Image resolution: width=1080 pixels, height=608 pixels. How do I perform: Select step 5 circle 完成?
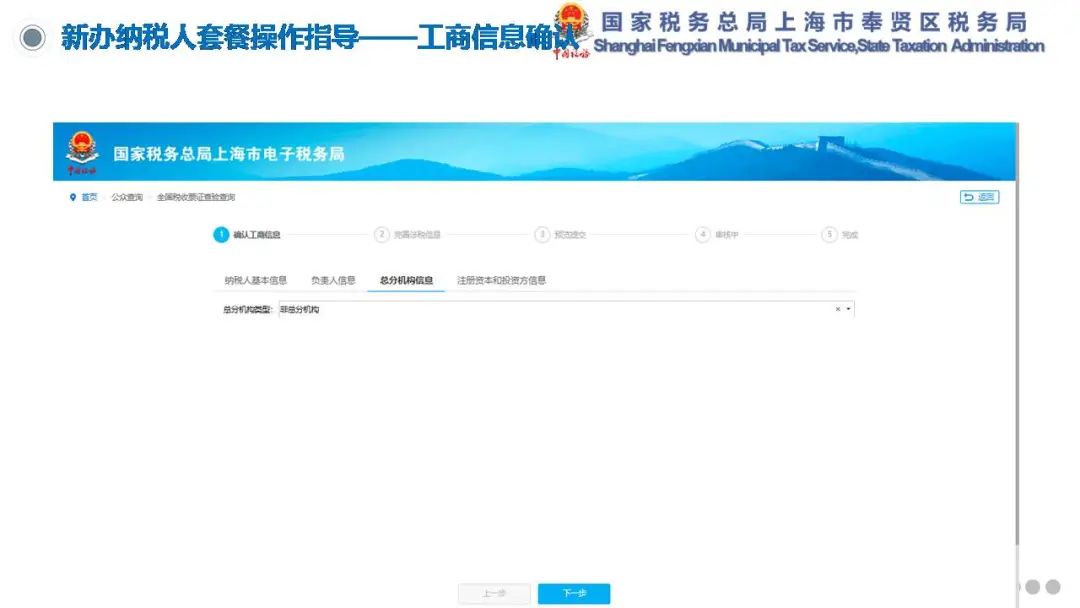tap(829, 235)
